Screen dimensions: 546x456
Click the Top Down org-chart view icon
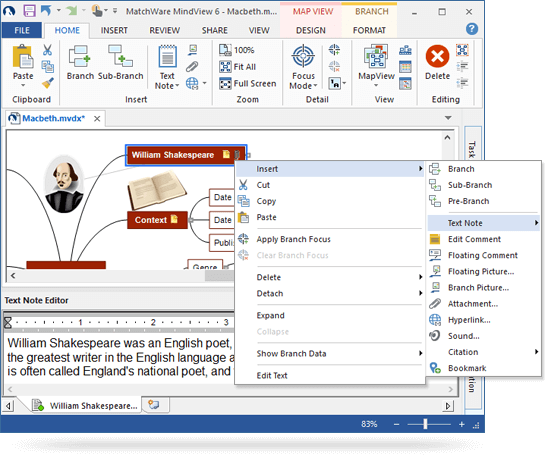click(x=405, y=50)
